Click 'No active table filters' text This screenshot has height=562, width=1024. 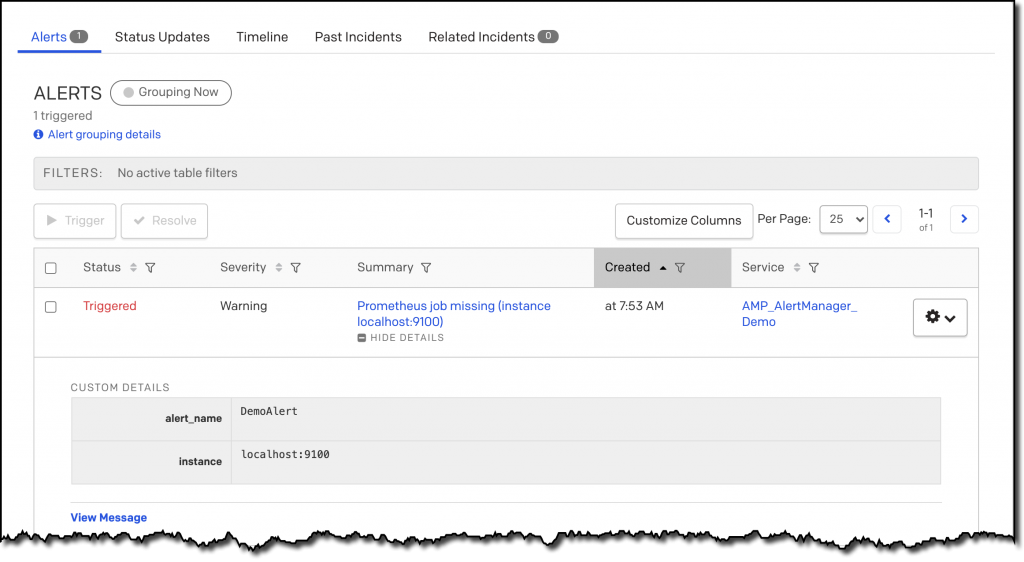178,173
